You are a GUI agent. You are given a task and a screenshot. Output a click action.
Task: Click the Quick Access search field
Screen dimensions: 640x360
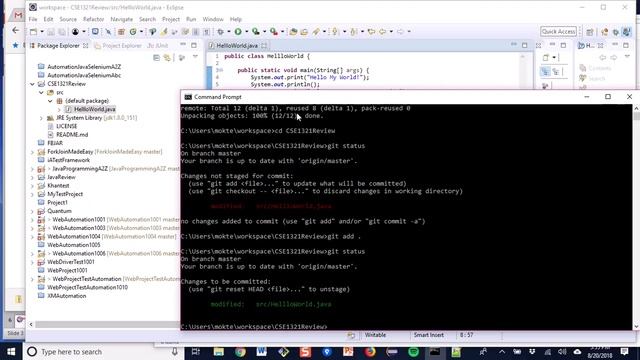[x=558, y=31]
